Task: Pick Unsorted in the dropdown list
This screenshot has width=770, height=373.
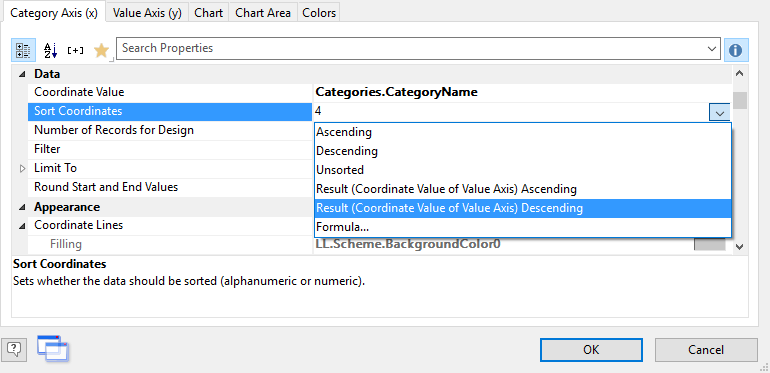Action: pos(522,170)
